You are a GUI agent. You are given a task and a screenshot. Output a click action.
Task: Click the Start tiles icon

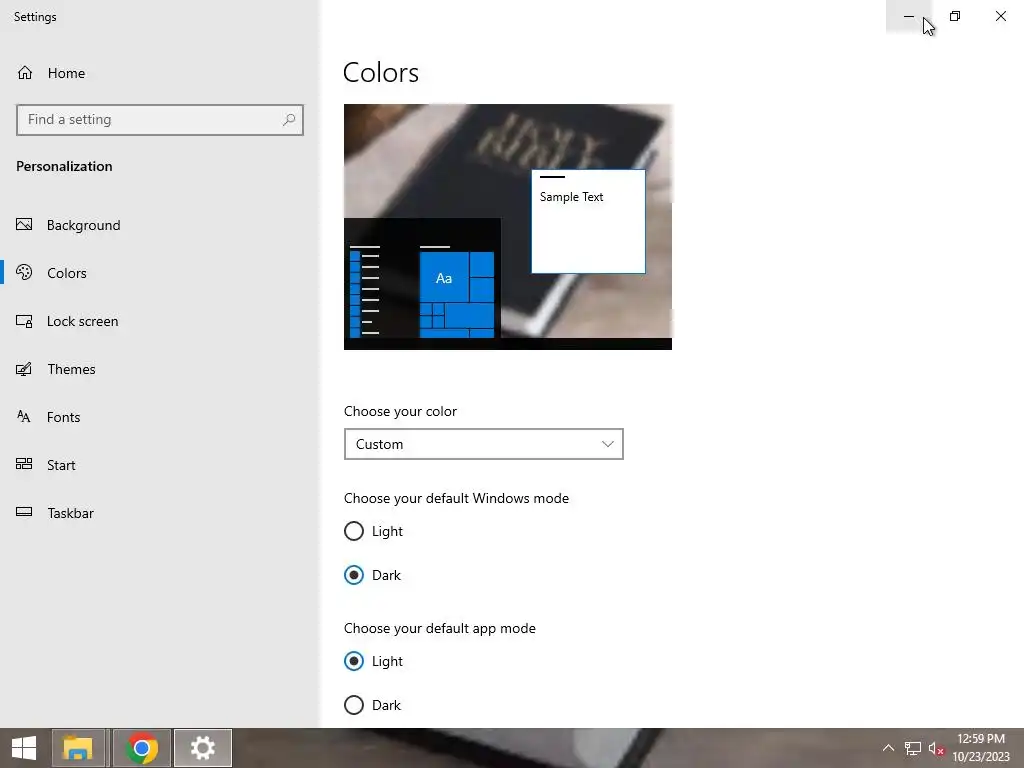pos(24,464)
